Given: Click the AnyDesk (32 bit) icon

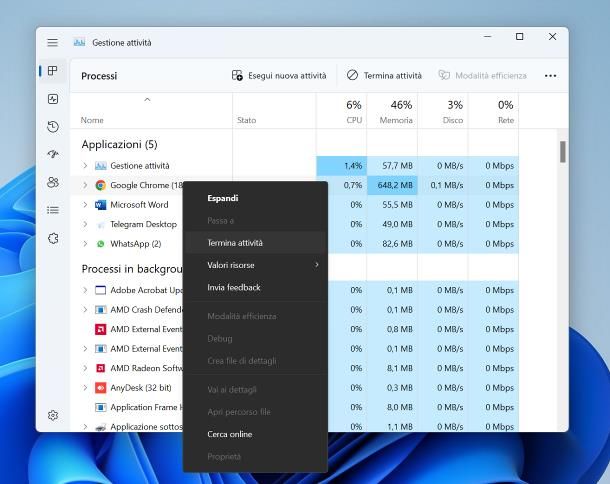Looking at the screenshot, I should [x=100, y=388].
